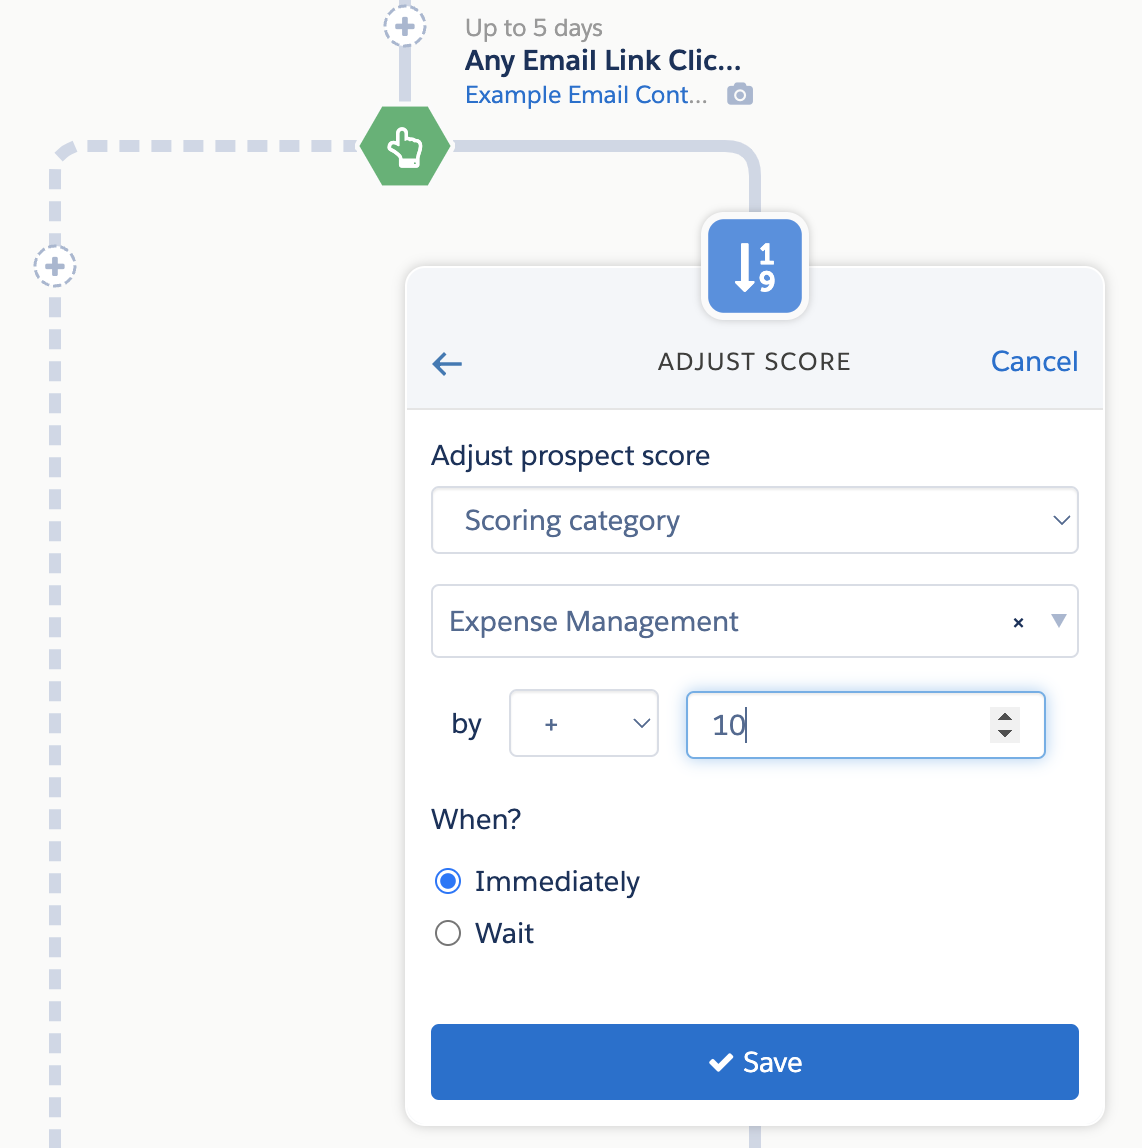This screenshot has height=1148, width=1142.
Task: Increase the score value with up stepper
Action: pos(1005,716)
